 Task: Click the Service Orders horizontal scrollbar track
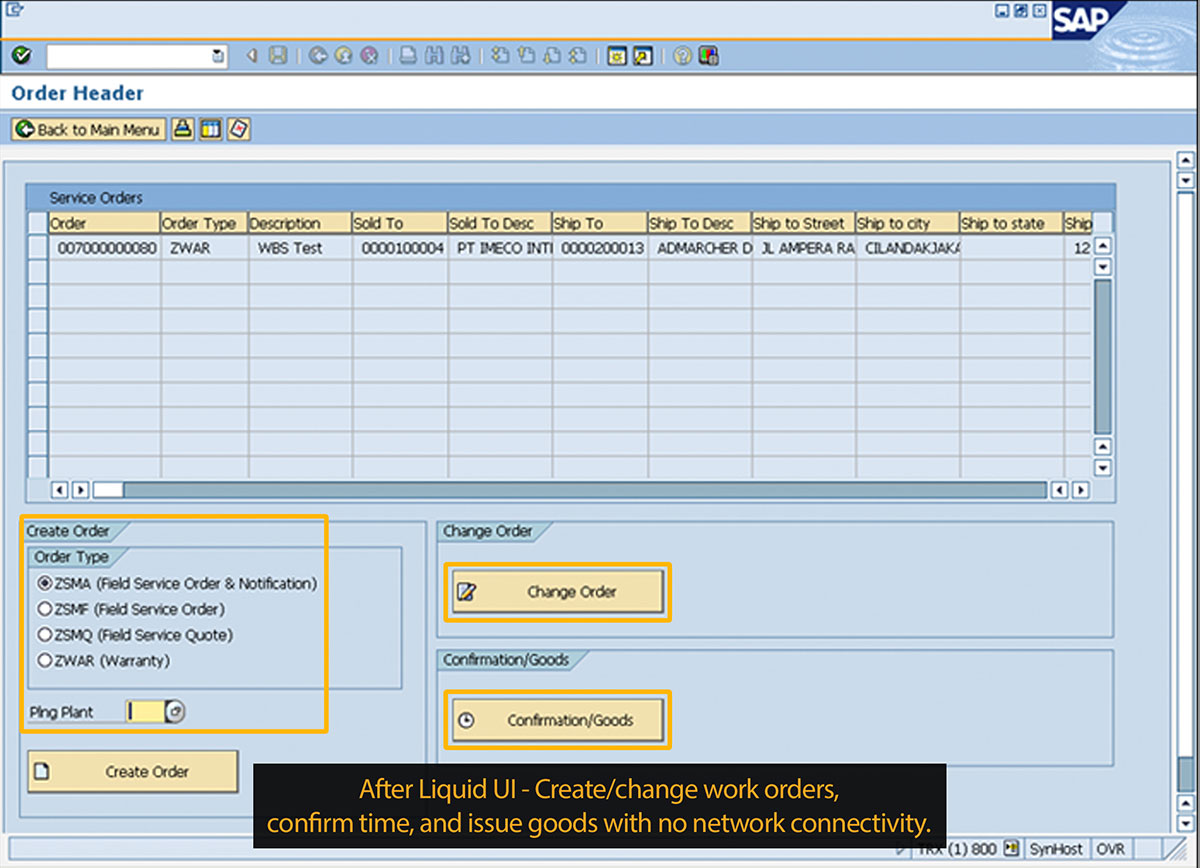pyautogui.click(x=580, y=490)
